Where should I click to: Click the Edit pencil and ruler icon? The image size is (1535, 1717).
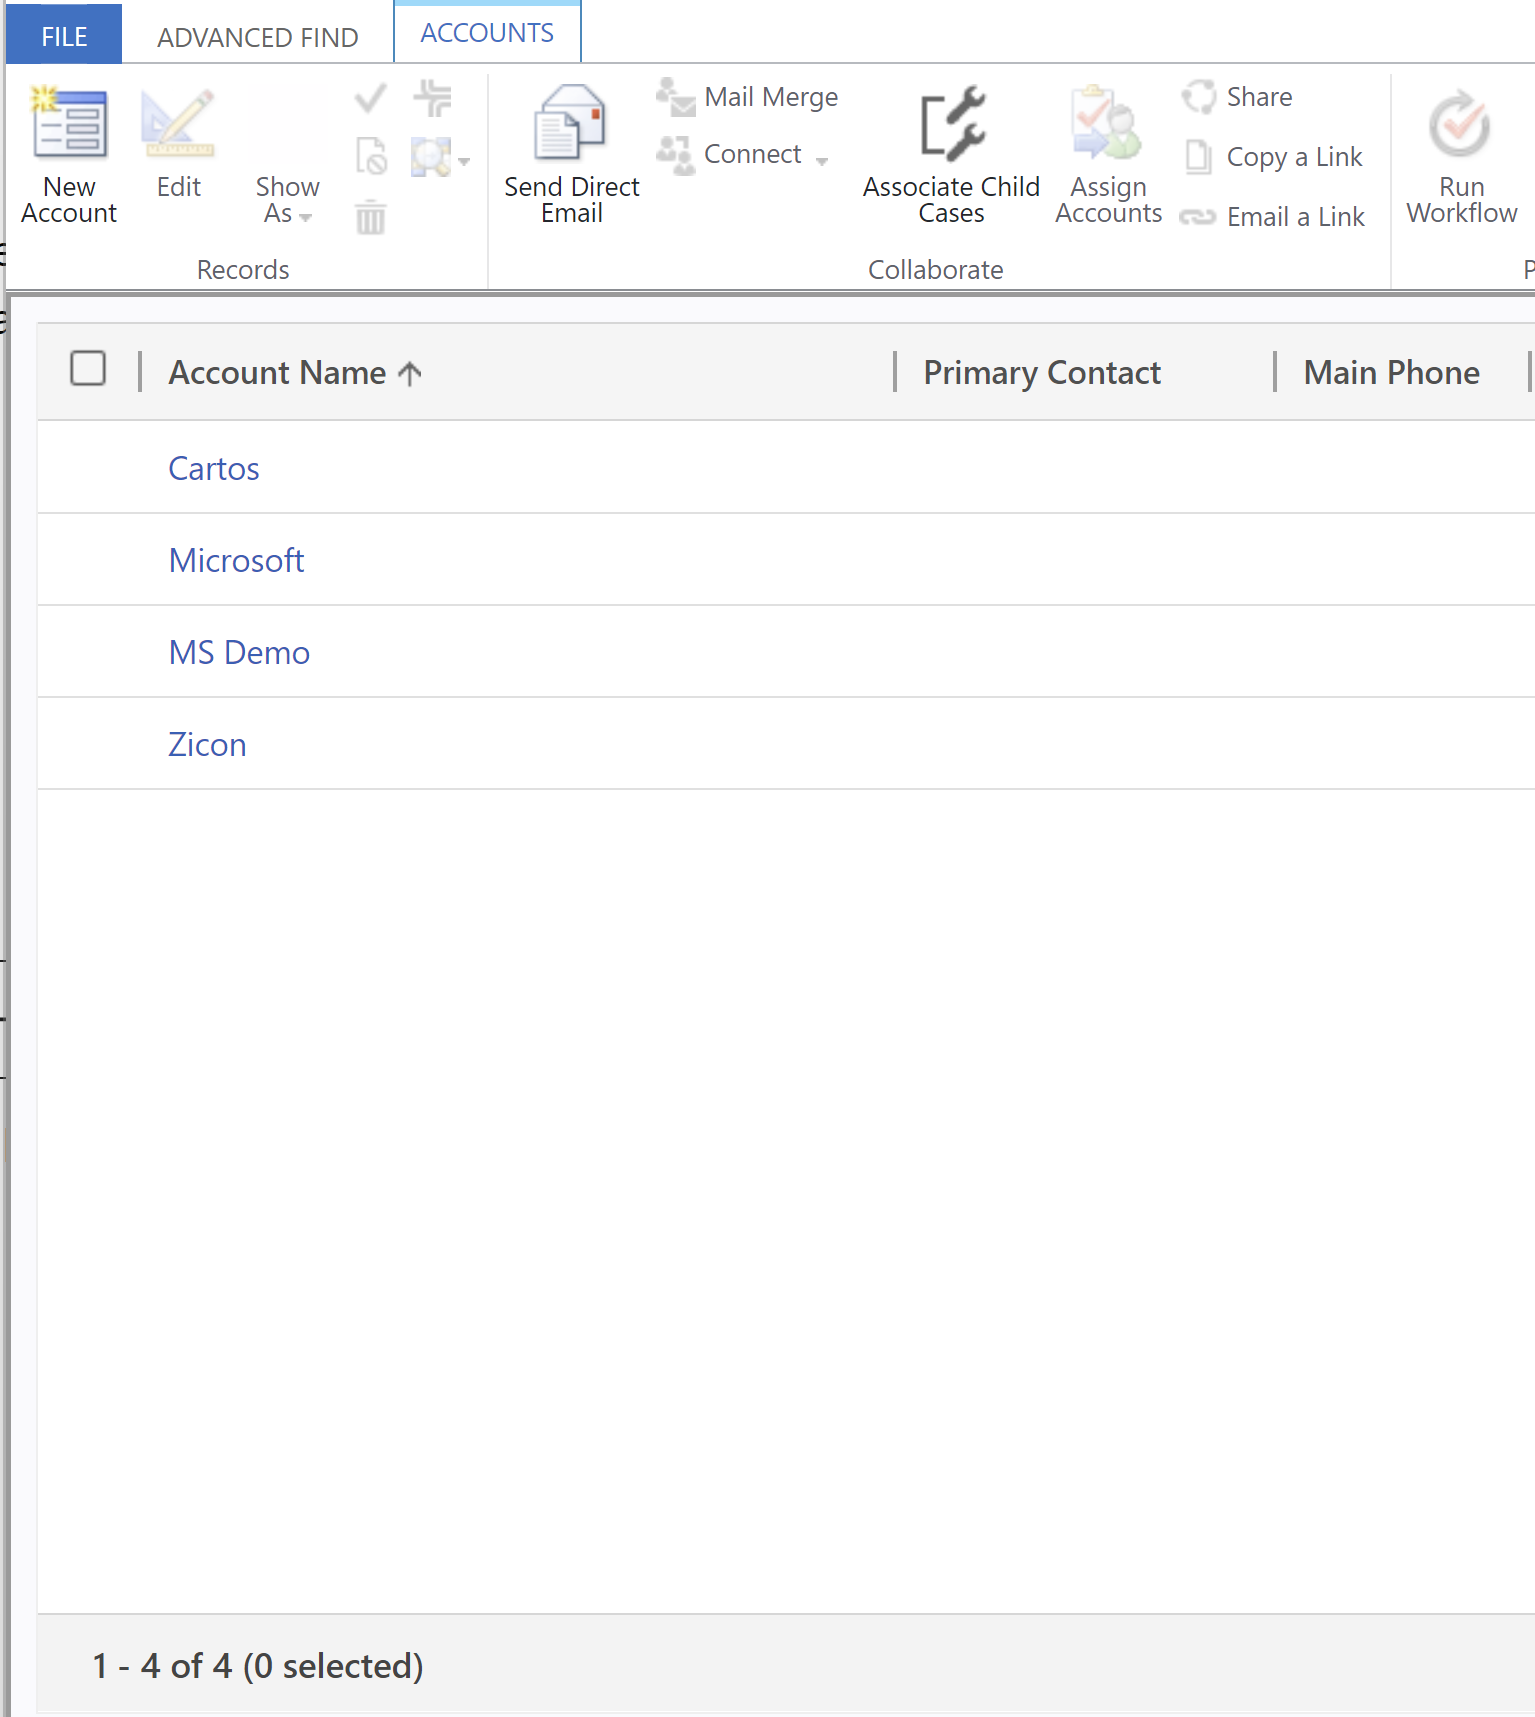tap(178, 125)
